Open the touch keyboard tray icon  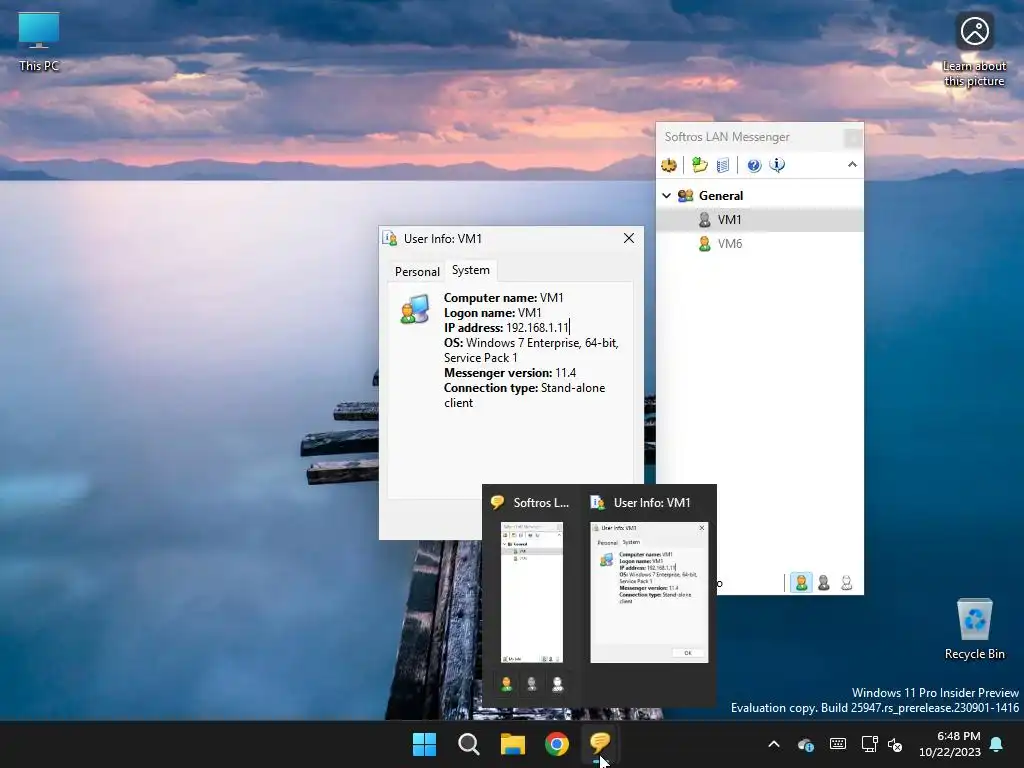tap(838, 744)
